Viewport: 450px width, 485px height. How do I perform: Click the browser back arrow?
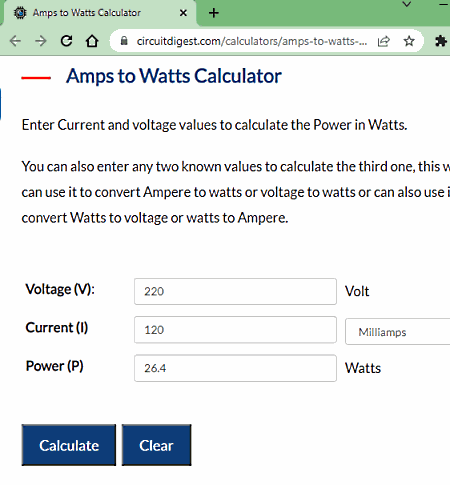tap(15, 41)
